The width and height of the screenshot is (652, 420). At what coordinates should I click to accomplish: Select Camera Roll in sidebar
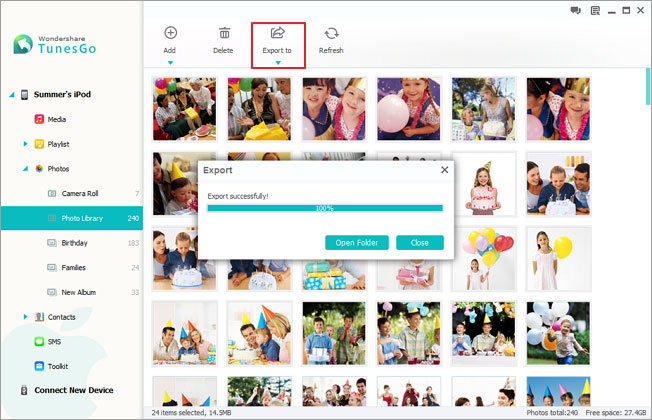pos(80,193)
